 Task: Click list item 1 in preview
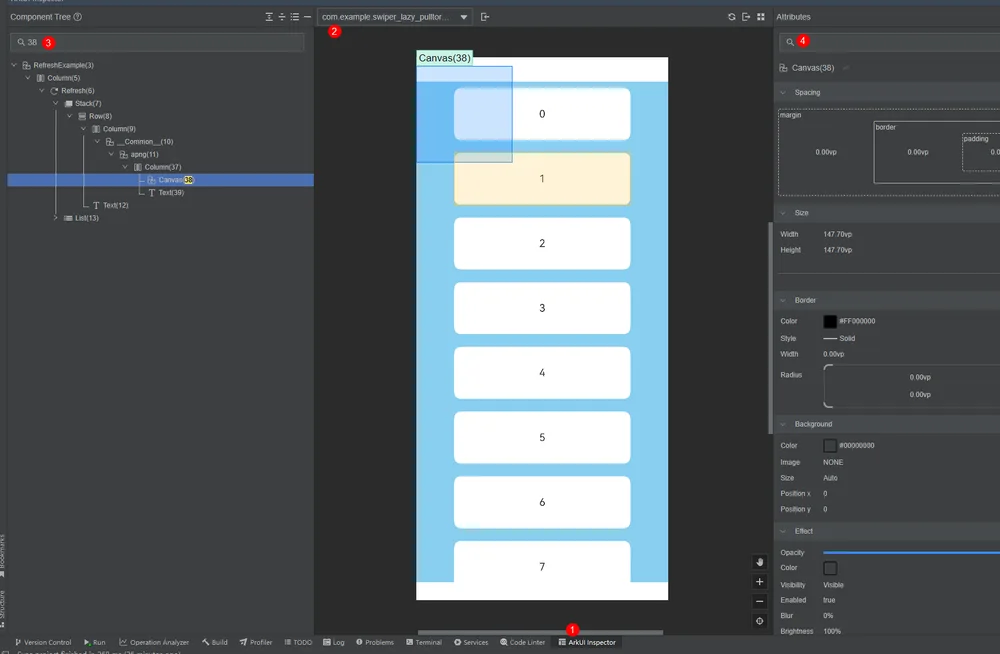click(542, 179)
